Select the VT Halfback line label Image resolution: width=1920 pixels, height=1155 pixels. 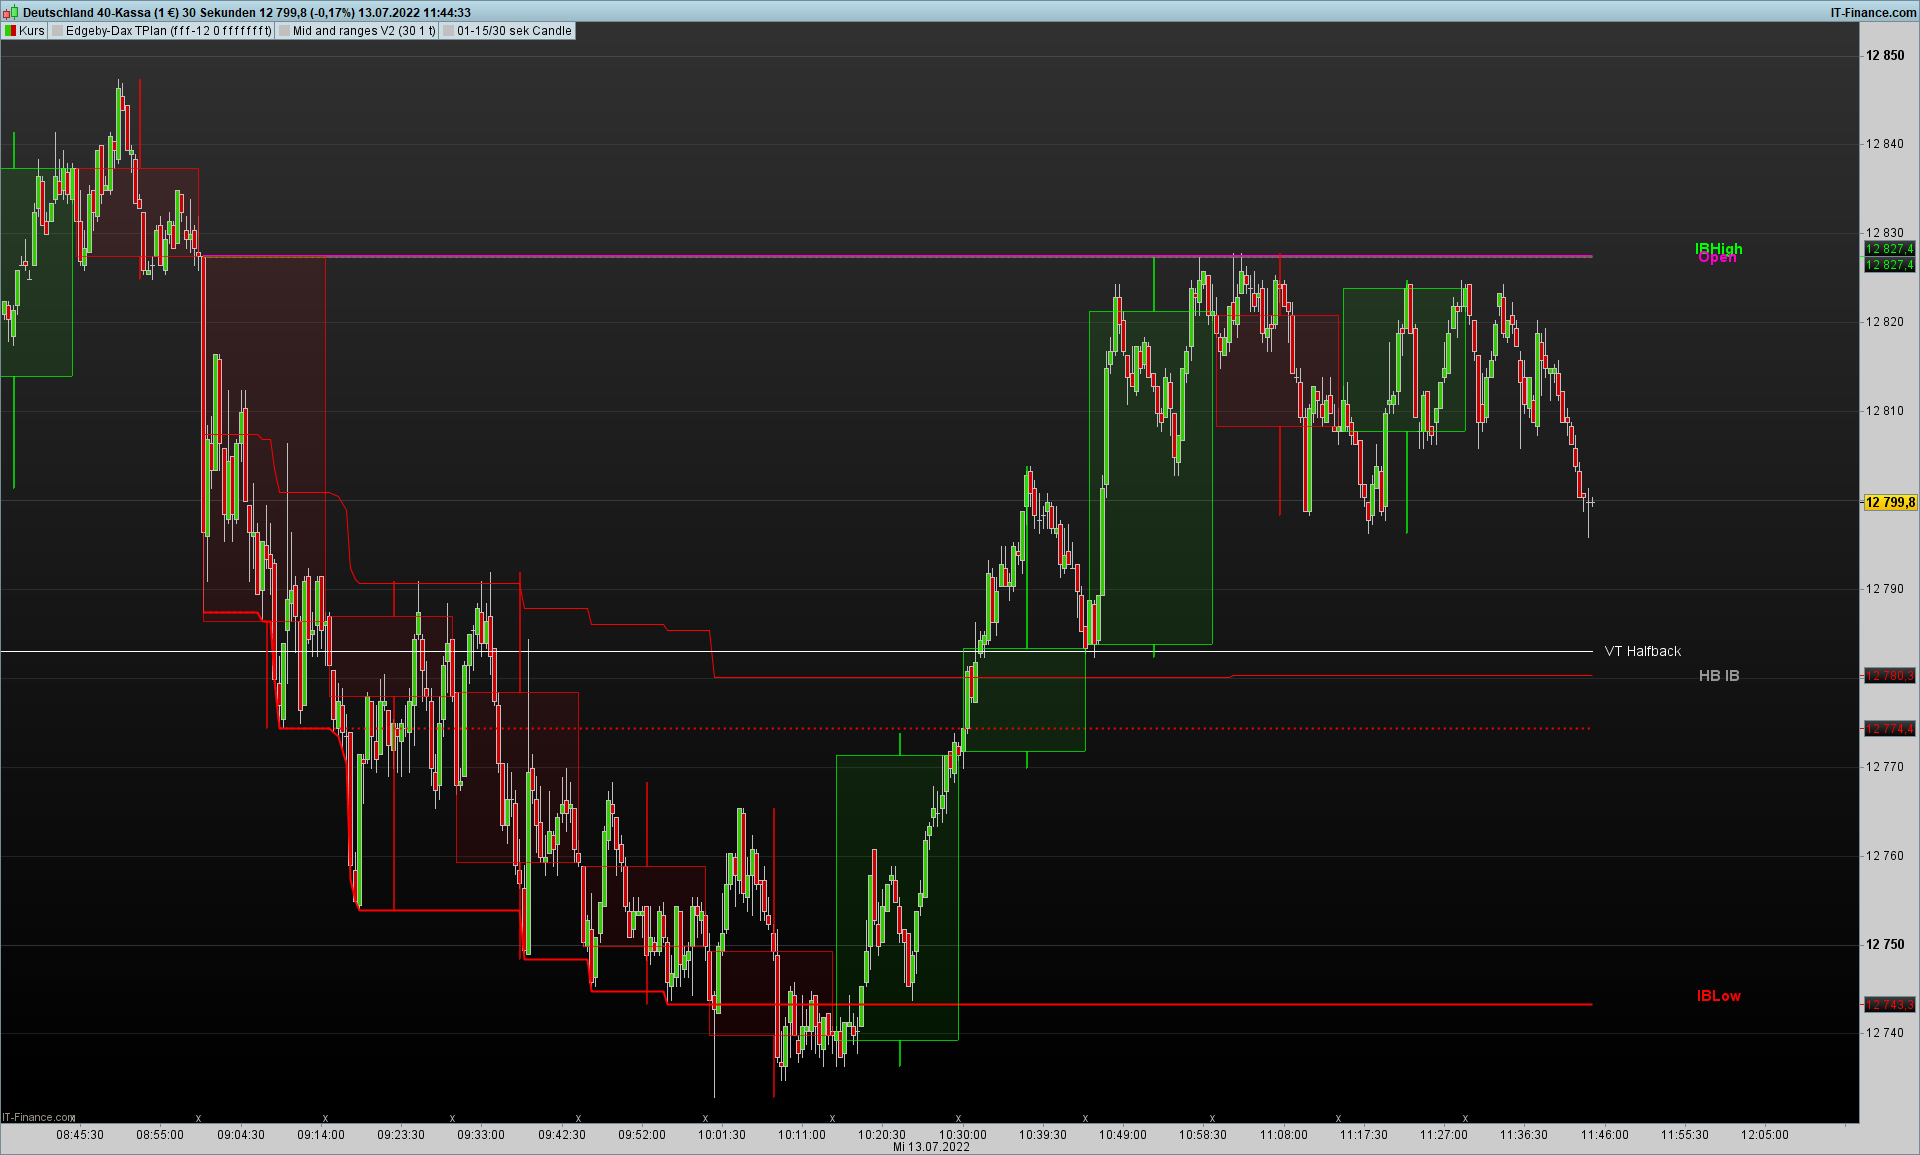[x=1642, y=651]
